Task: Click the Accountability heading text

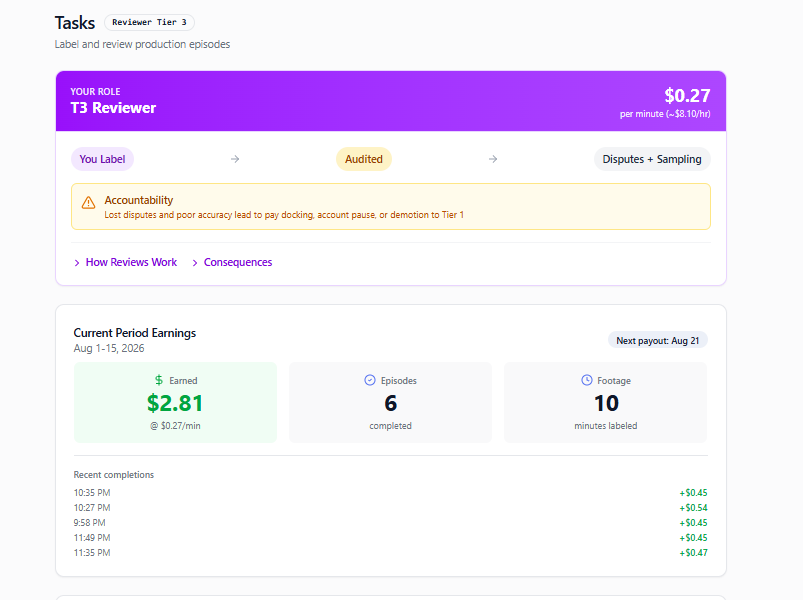Action: coord(139,200)
